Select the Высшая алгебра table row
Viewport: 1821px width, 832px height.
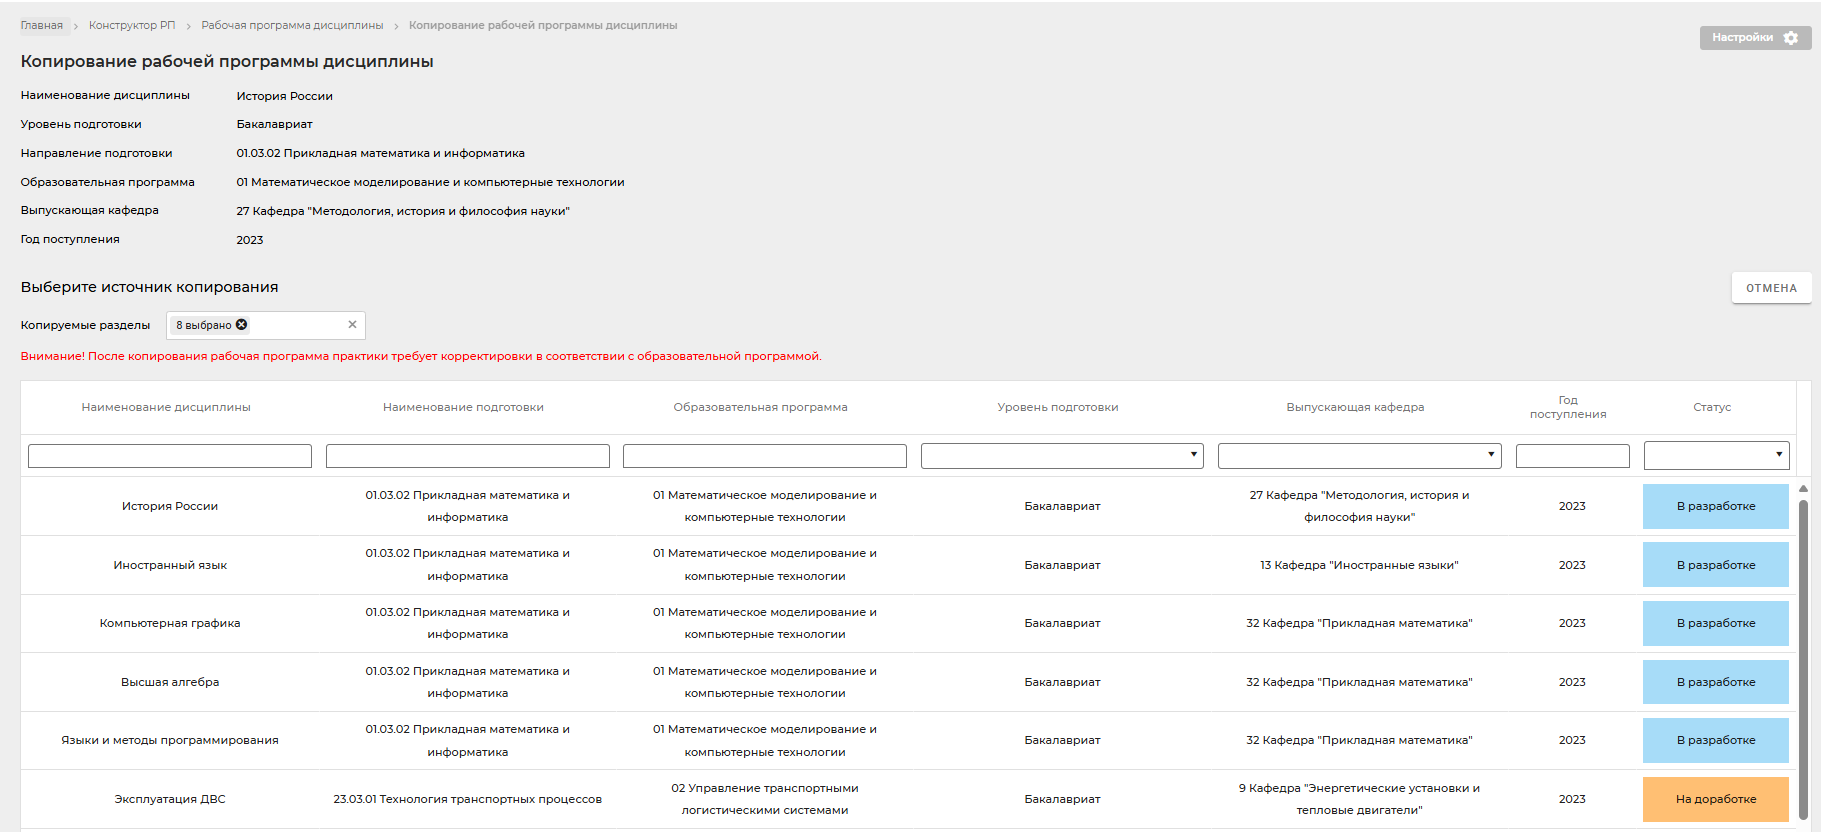coord(908,682)
